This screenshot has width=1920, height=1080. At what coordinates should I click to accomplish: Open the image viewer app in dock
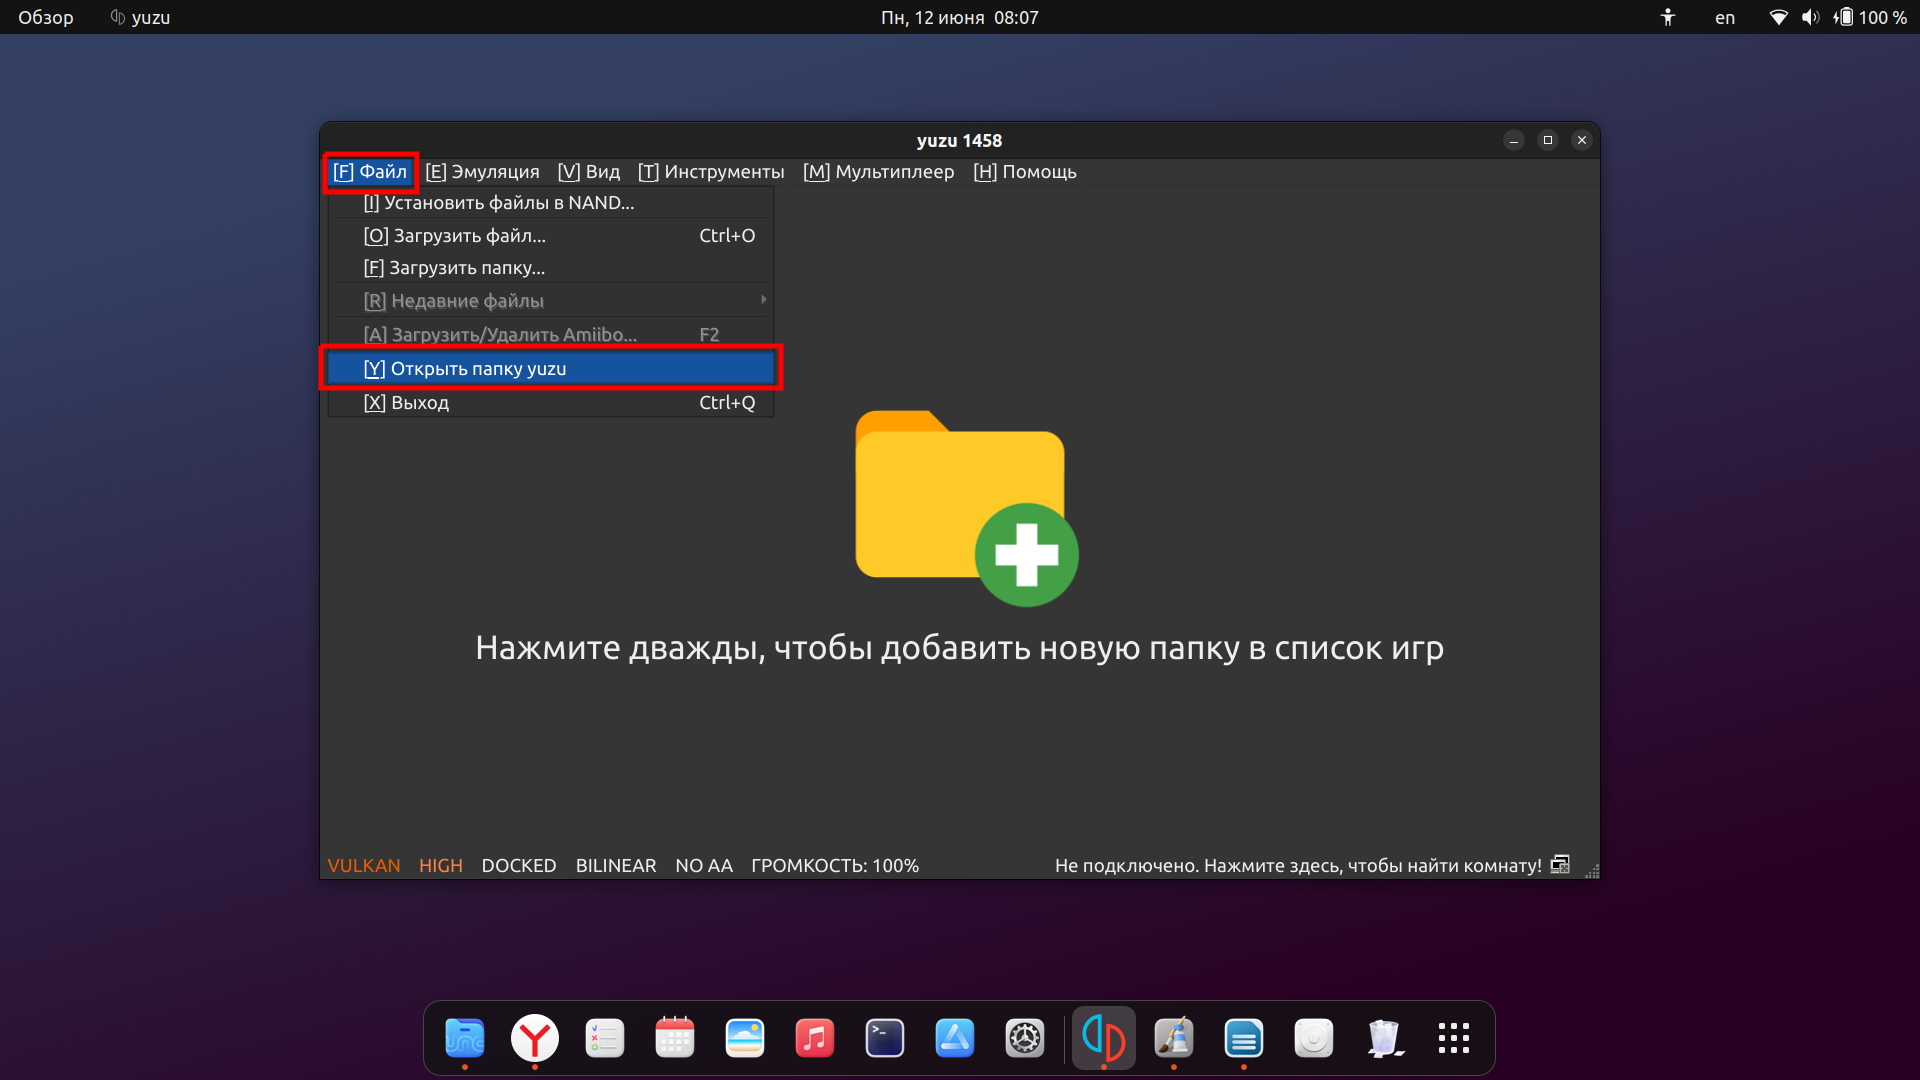pos(745,1038)
